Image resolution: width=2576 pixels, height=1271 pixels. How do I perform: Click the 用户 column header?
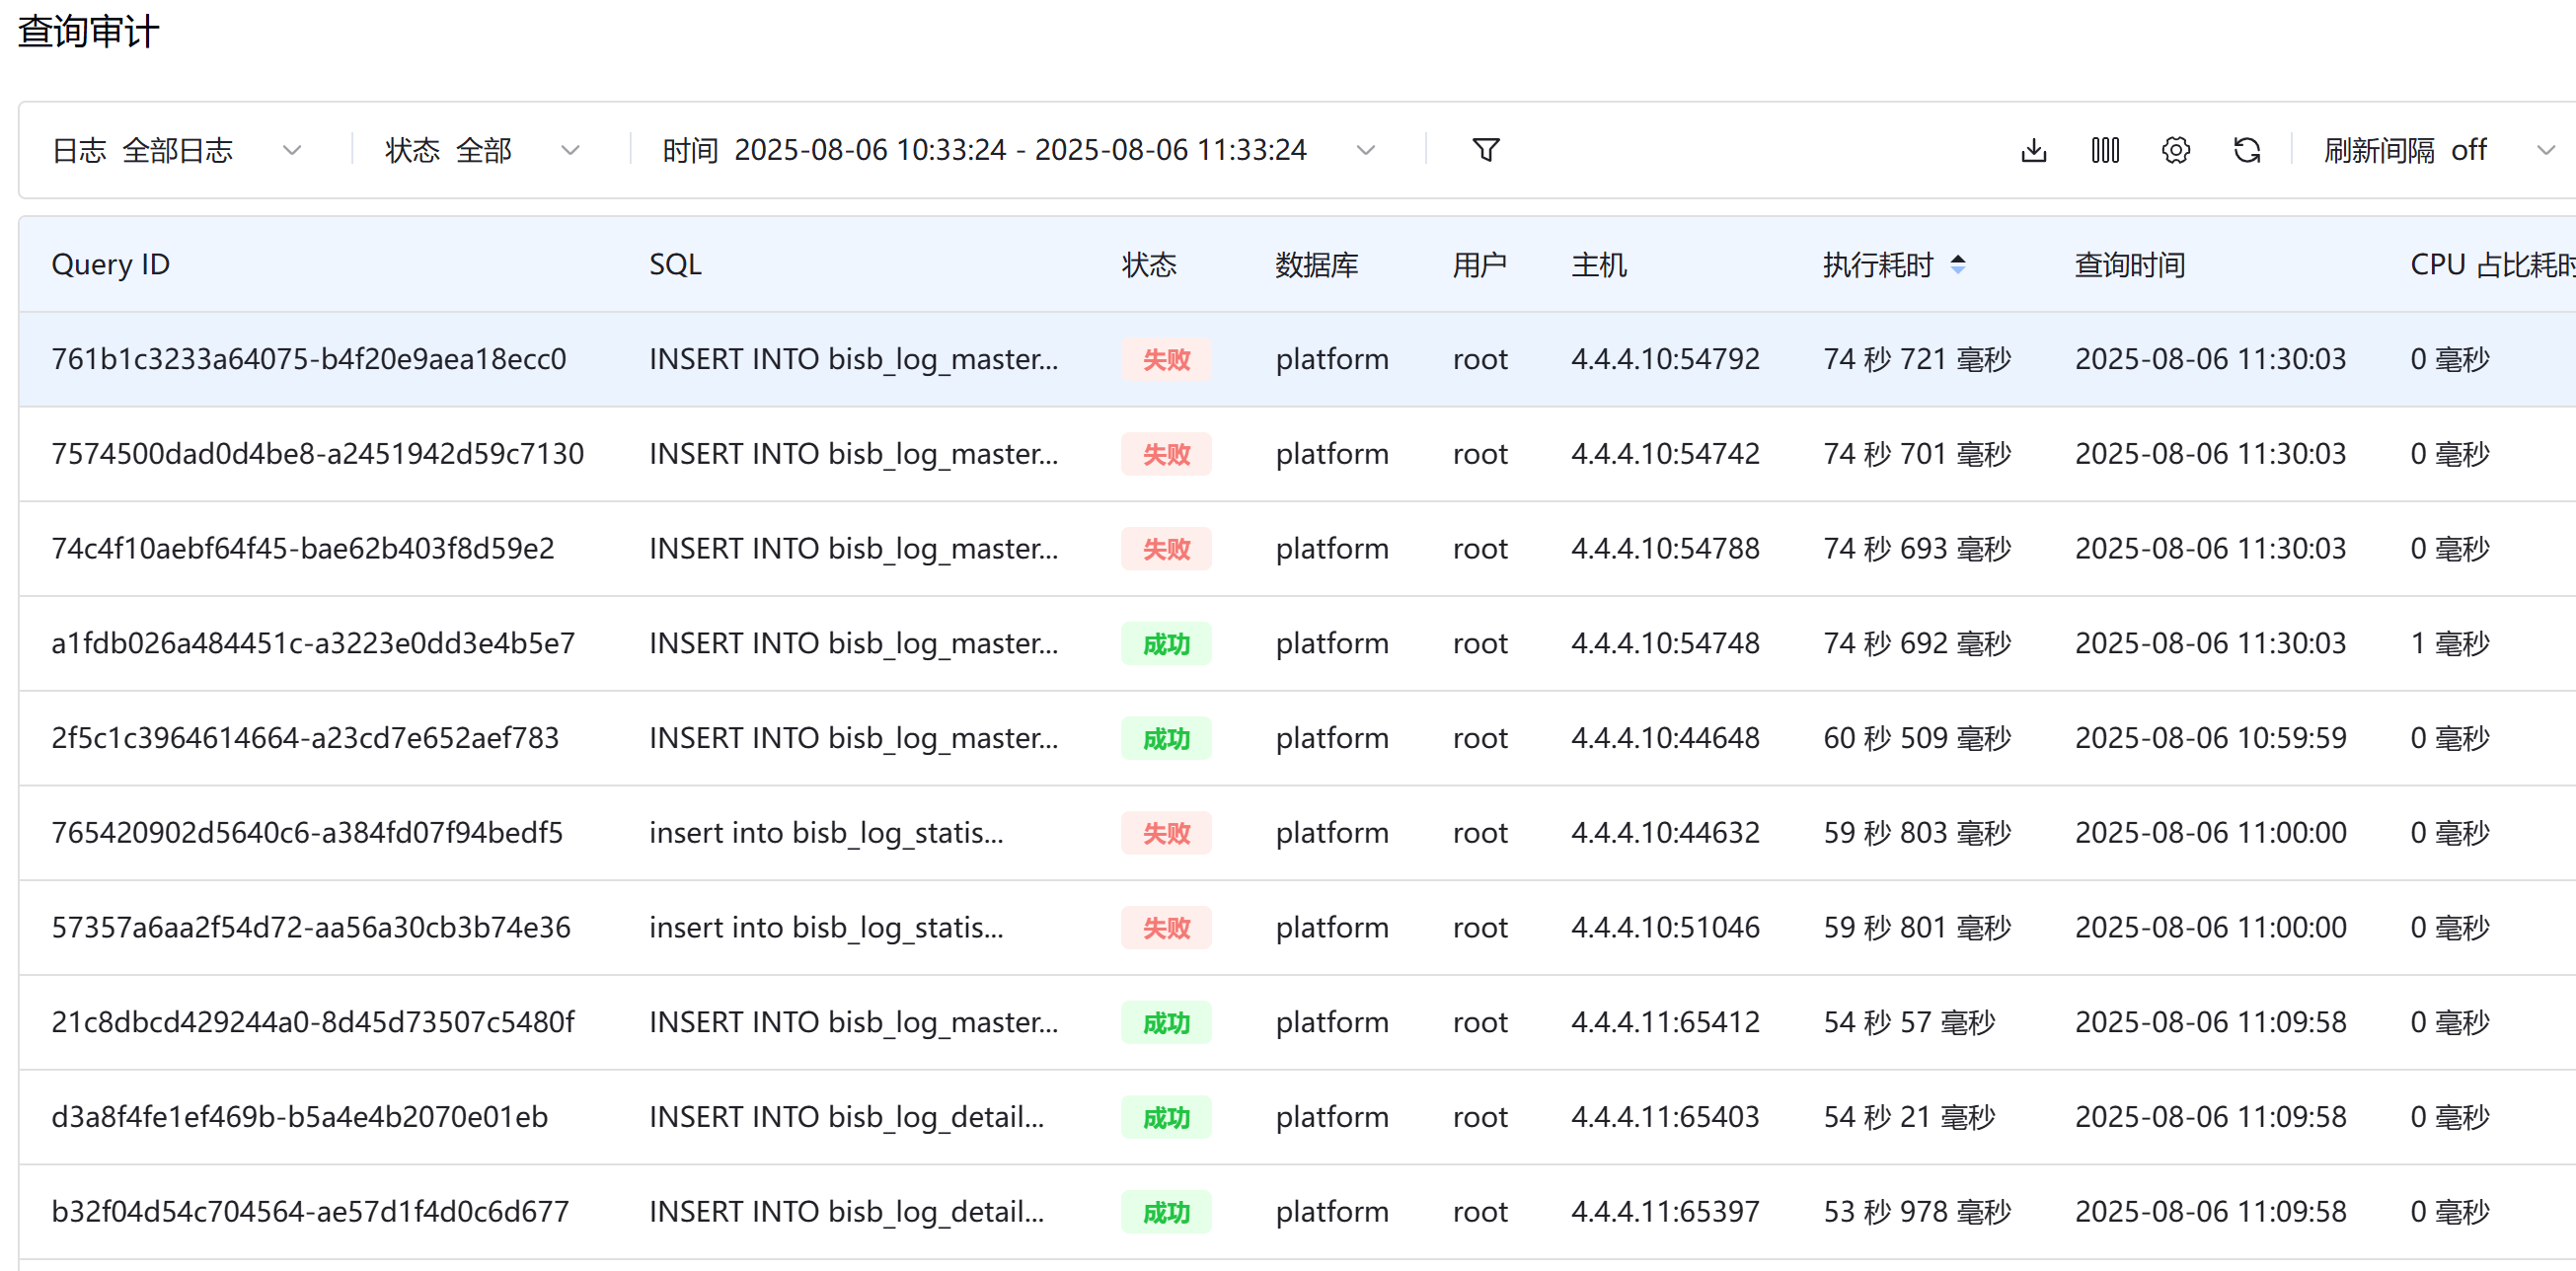(x=1479, y=264)
